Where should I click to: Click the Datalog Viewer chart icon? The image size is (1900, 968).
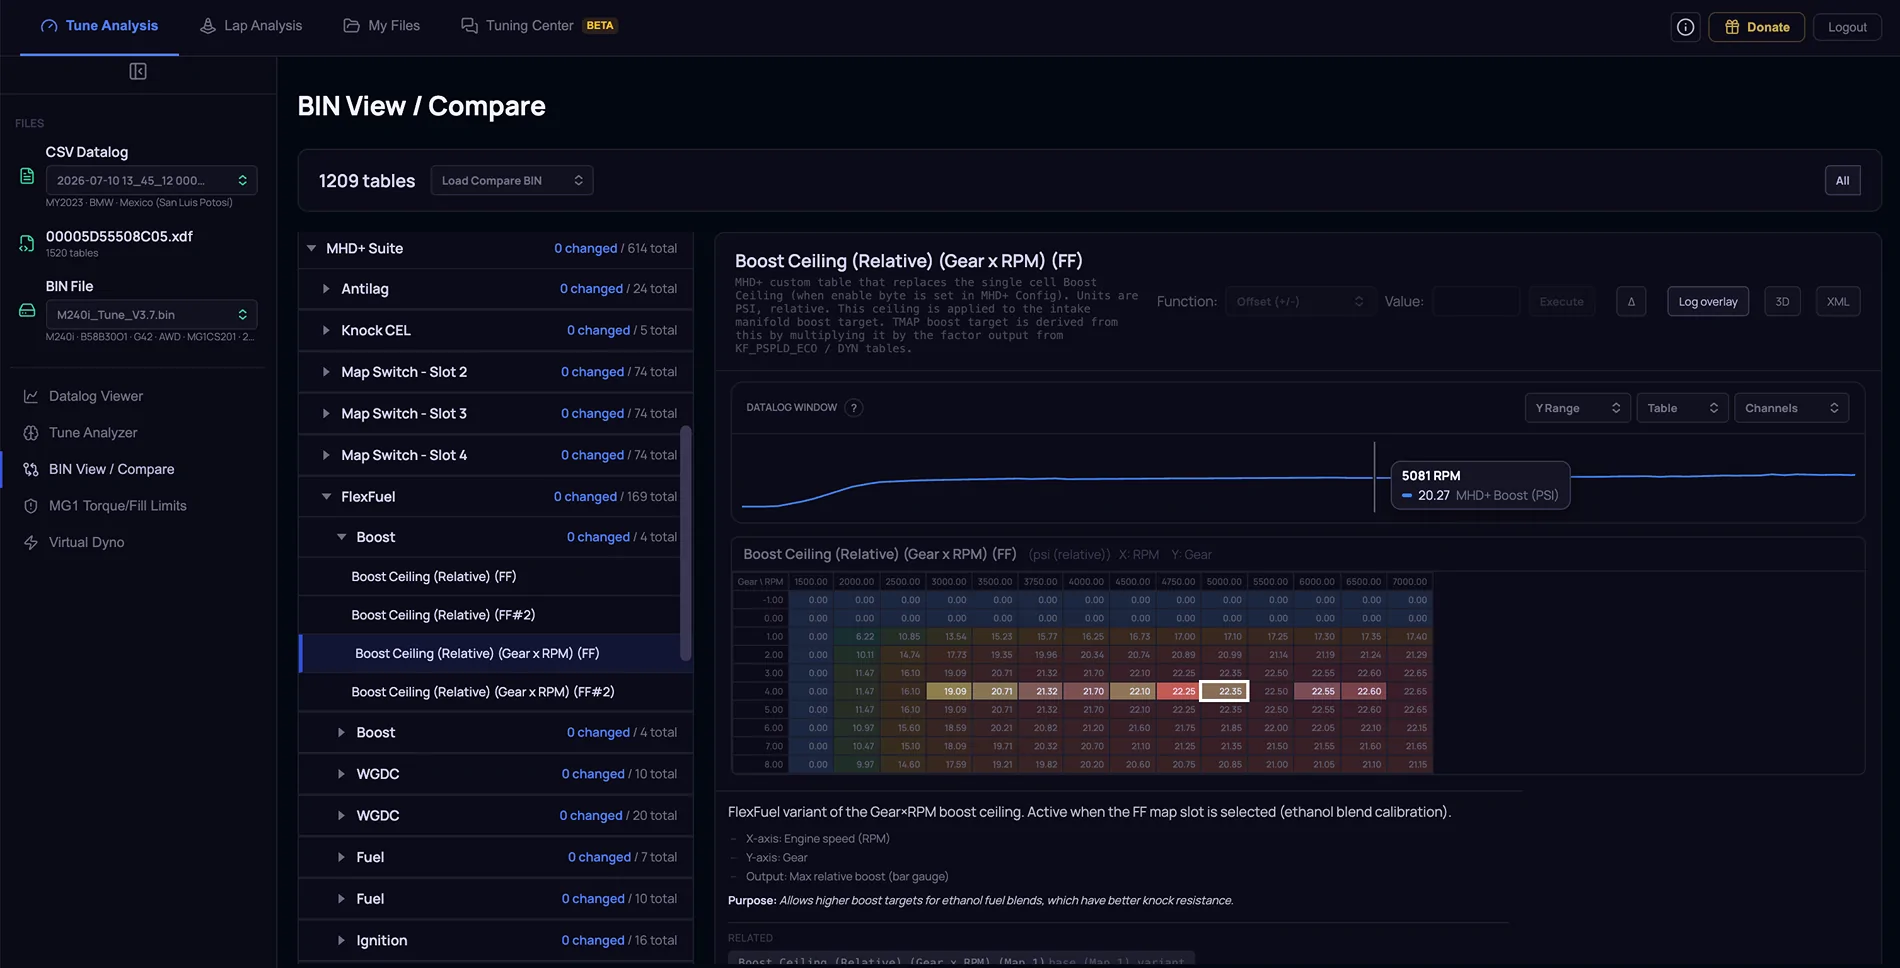pyautogui.click(x=31, y=396)
